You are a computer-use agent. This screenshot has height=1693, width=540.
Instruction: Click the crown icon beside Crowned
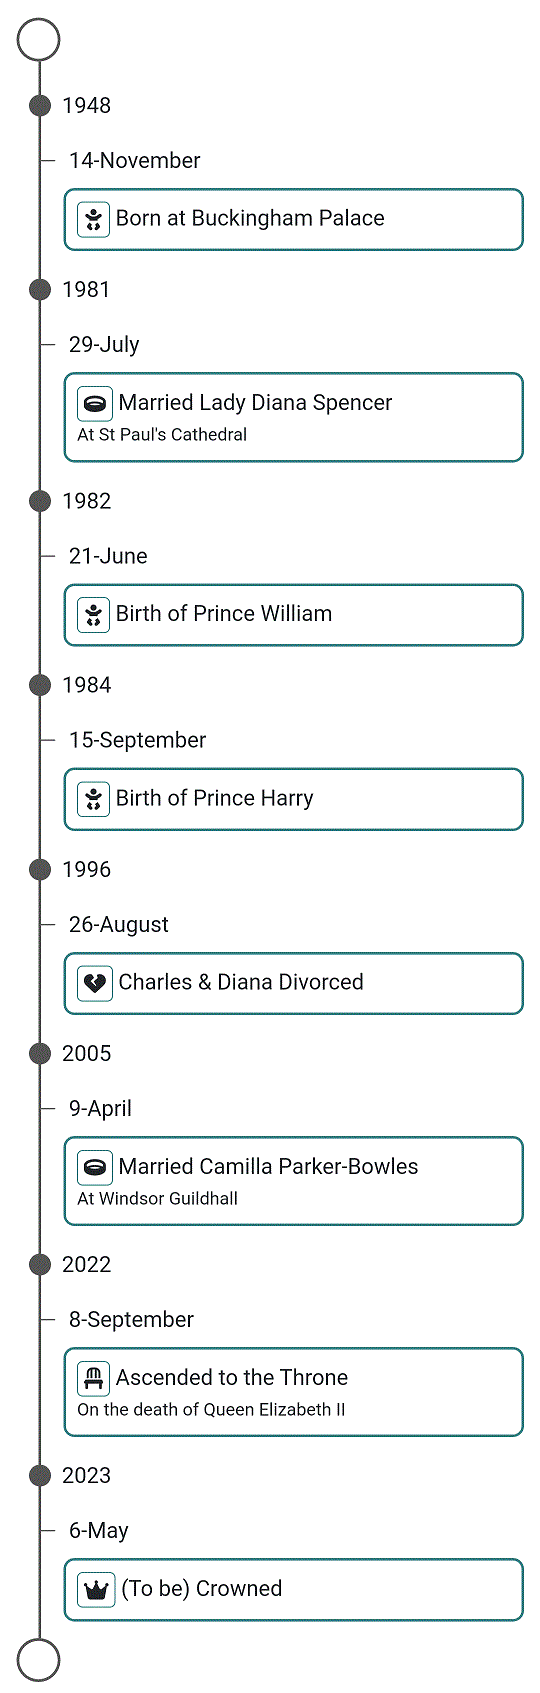click(x=96, y=1589)
